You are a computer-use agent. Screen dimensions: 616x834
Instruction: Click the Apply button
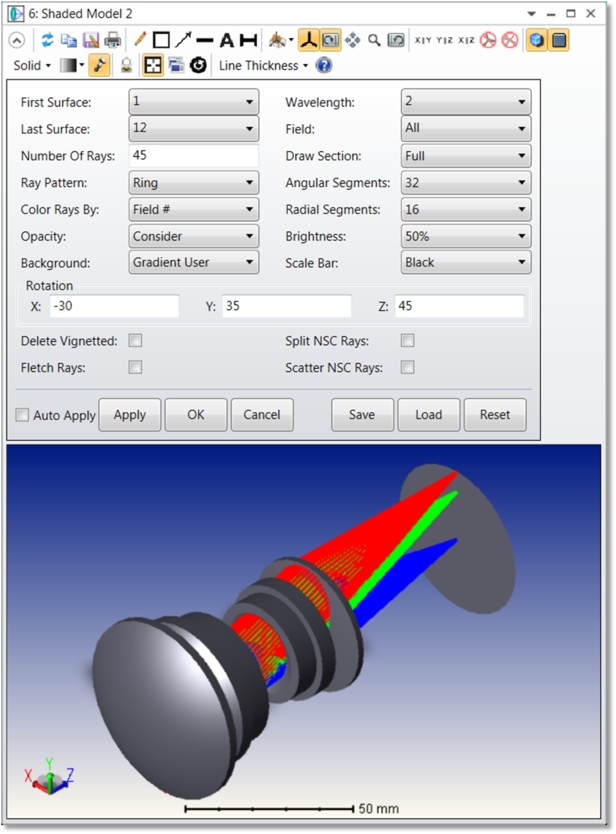[130, 414]
